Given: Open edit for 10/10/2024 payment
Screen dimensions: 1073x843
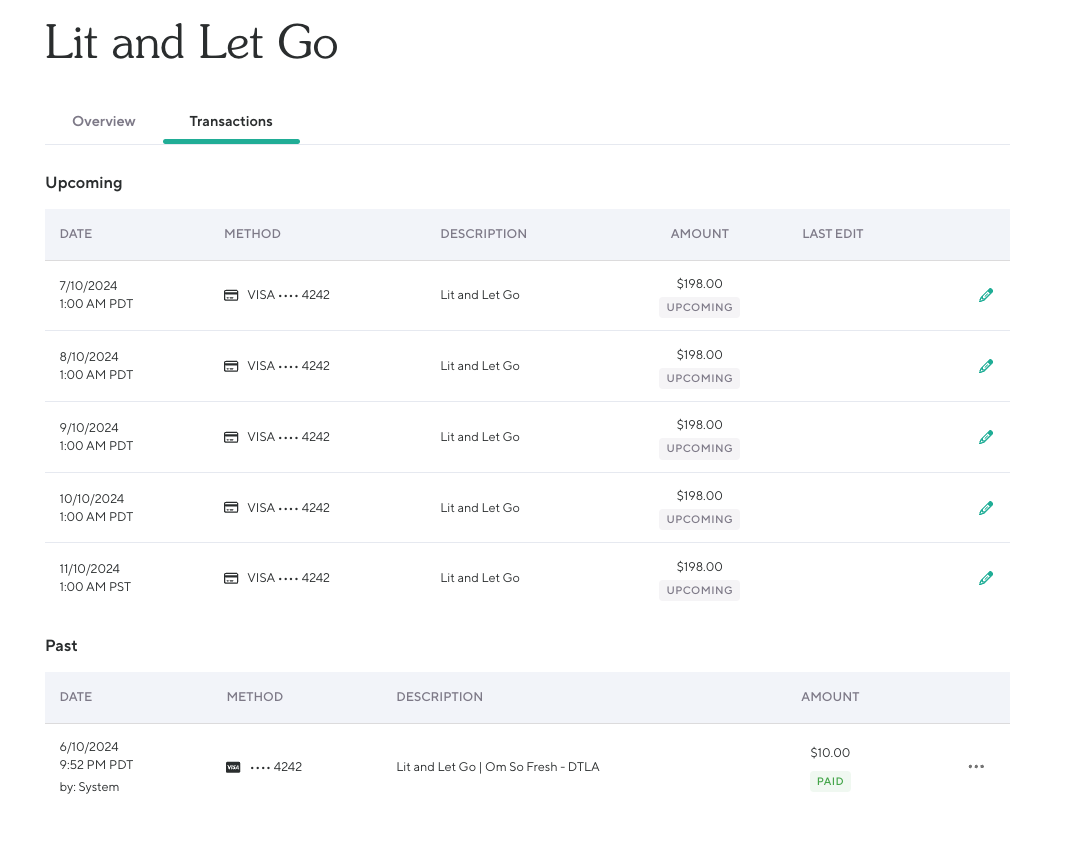Looking at the screenshot, I should coord(985,508).
